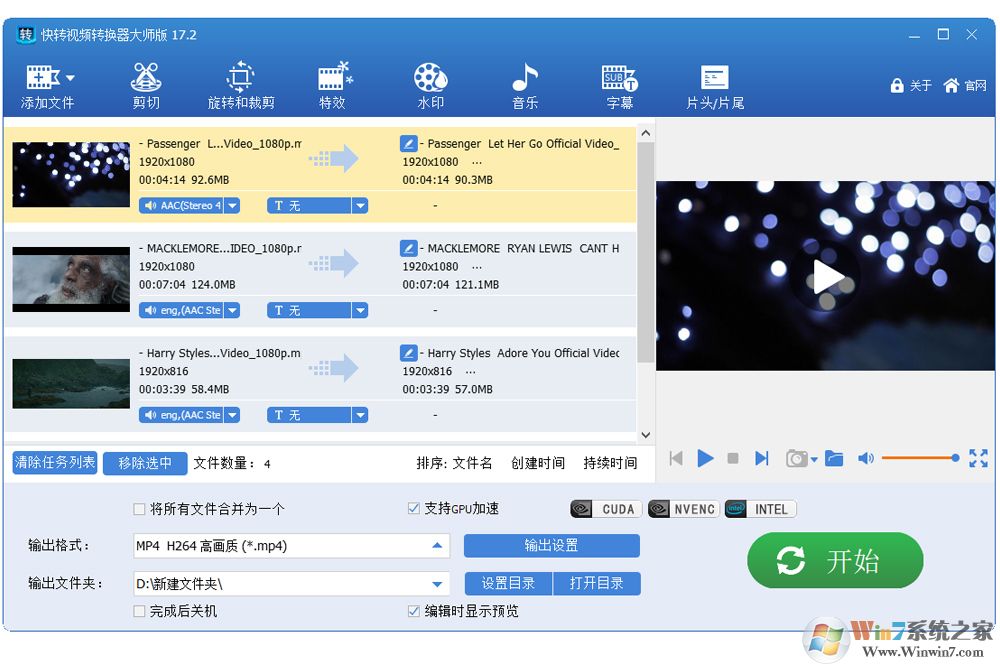Image resolution: width=1000 pixels, height=666 pixels.
Task: Play the video in the preview panel
Action: point(828,277)
